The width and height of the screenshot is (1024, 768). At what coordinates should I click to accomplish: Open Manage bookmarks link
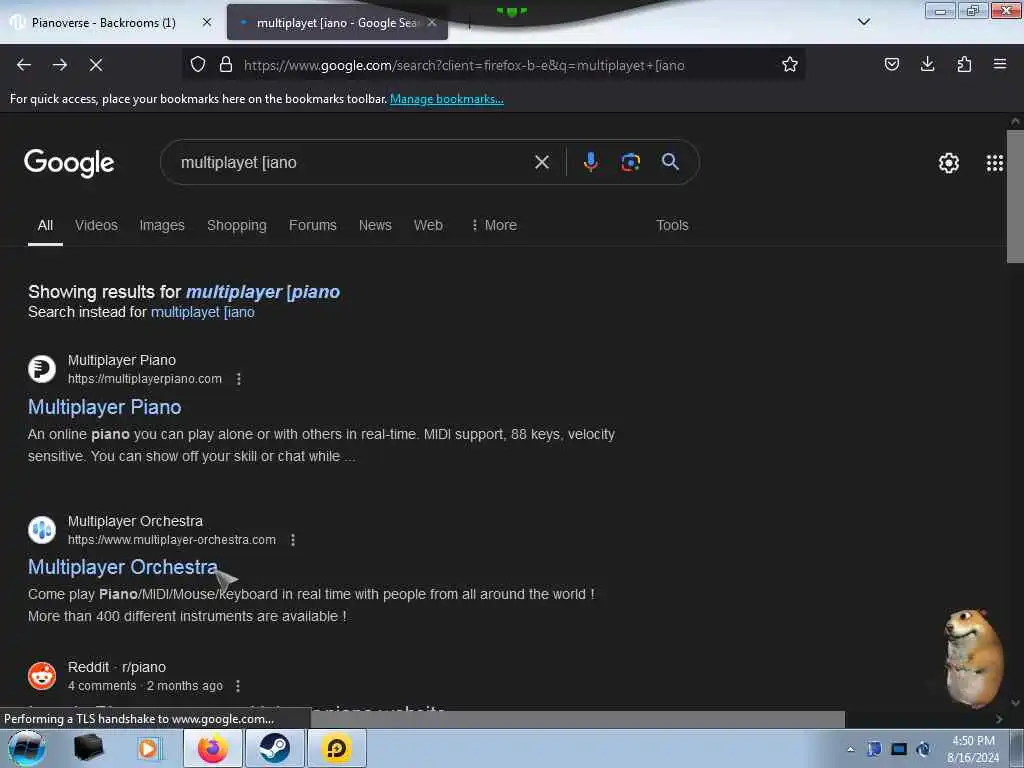point(447,99)
